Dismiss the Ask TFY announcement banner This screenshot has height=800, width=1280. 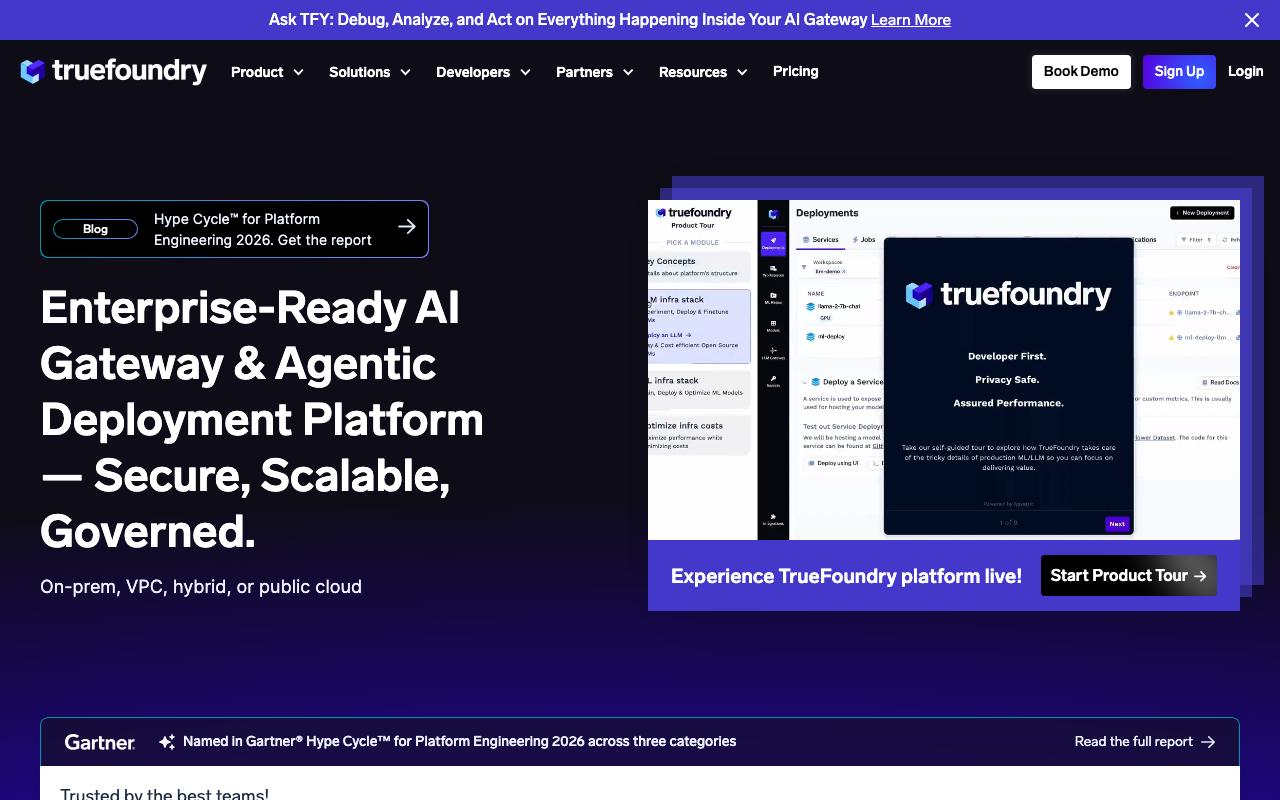click(x=1252, y=20)
